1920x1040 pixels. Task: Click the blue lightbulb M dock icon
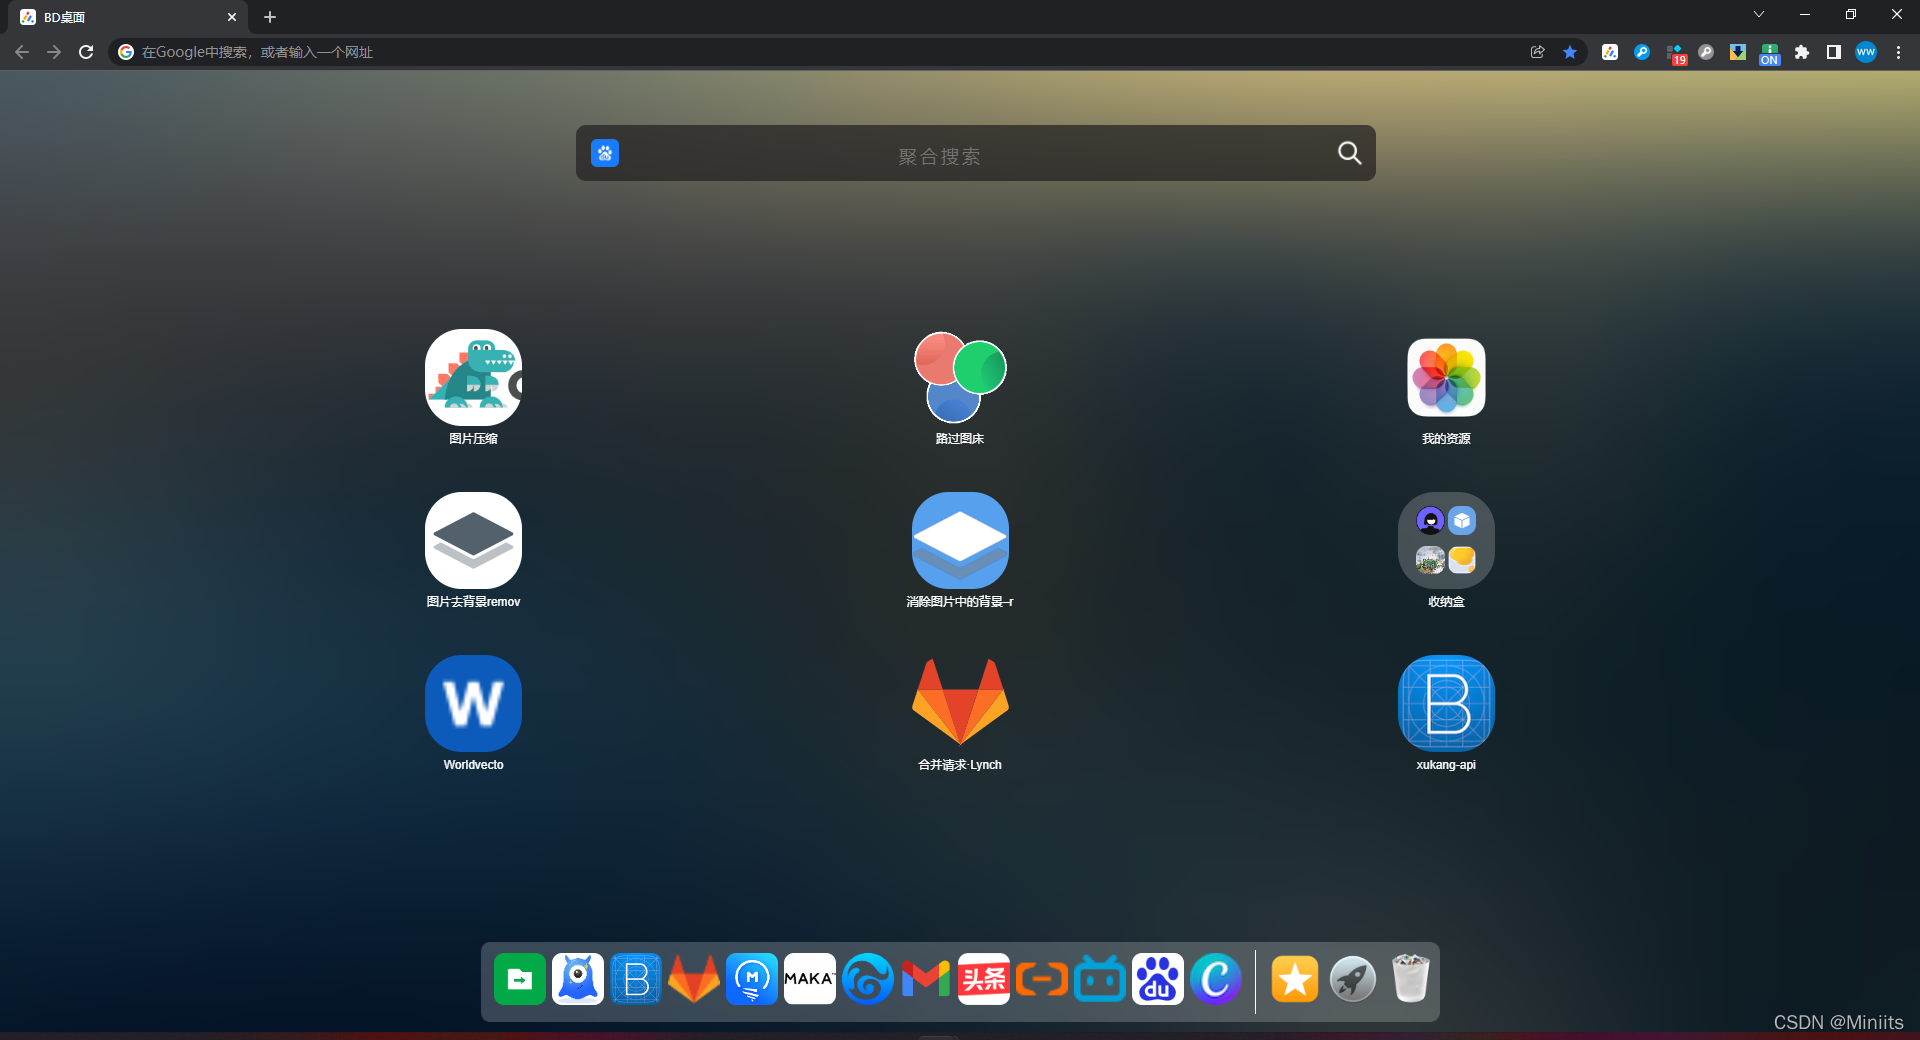point(752,979)
